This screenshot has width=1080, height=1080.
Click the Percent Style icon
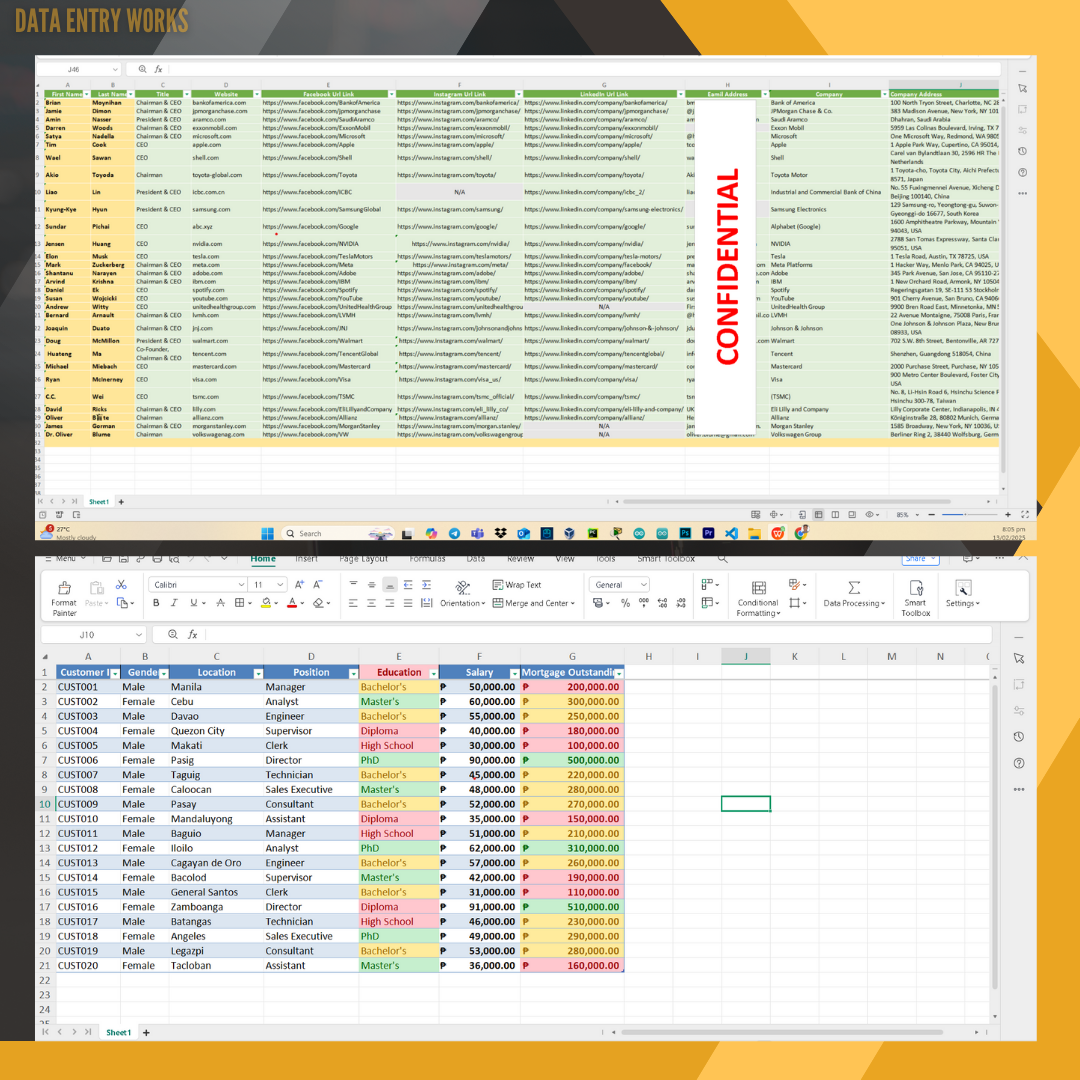click(x=625, y=603)
